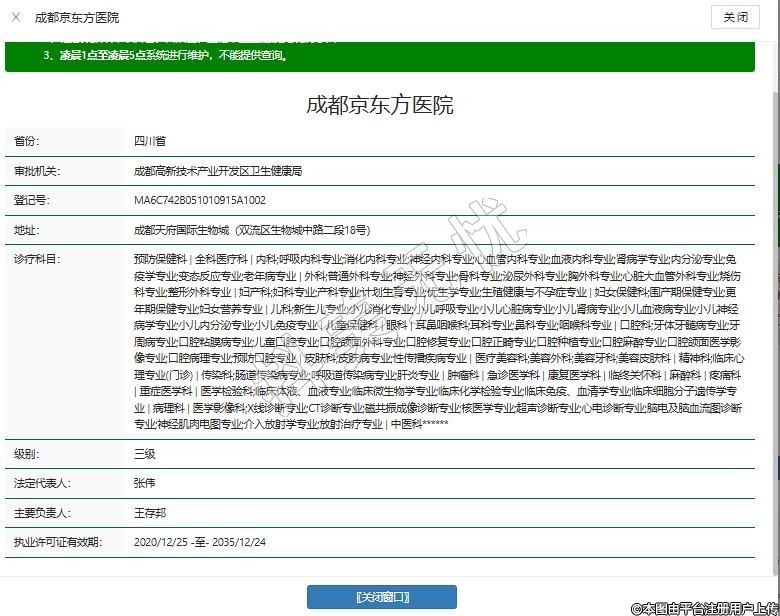Screen dimensions: 780x616
Task: Select the 成都高新技术产业开发区卫生健康局 approval authority text
Action: coord(217,171)
